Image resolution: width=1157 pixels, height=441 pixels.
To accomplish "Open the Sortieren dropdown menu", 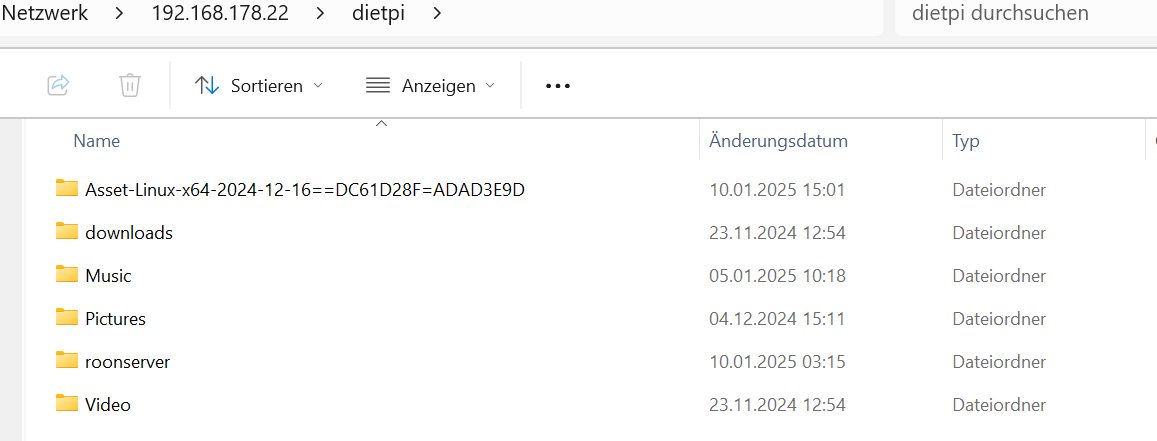I will point(260,86).
